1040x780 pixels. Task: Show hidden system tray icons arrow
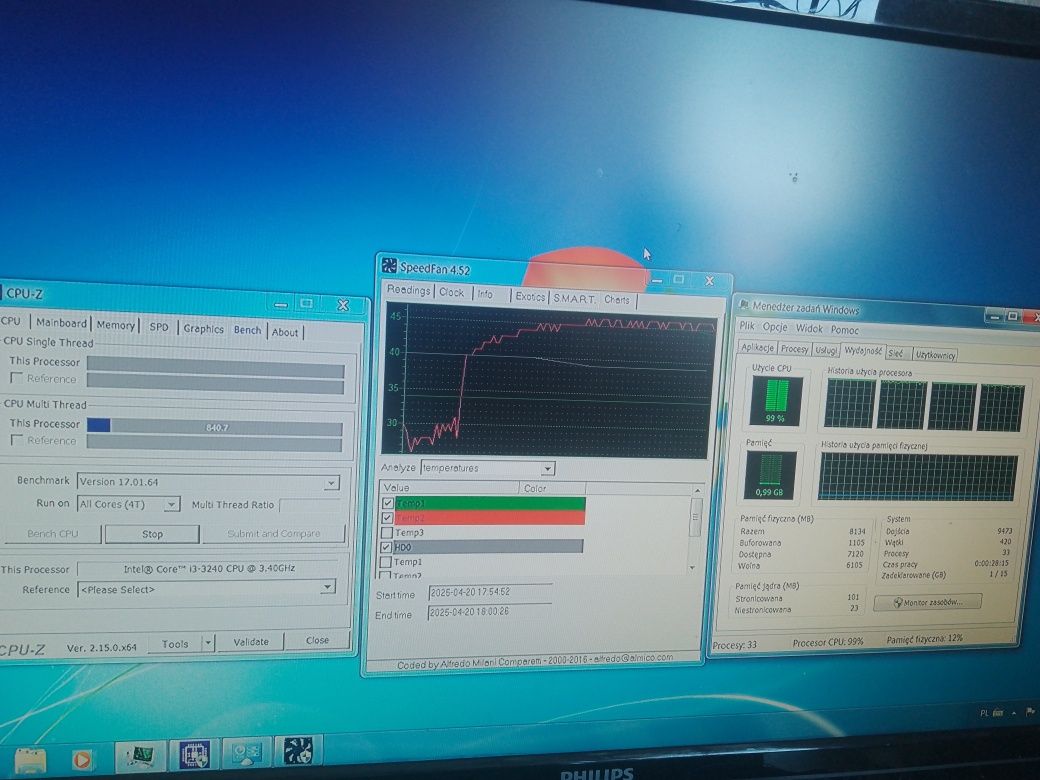[x=1014, y=713]
